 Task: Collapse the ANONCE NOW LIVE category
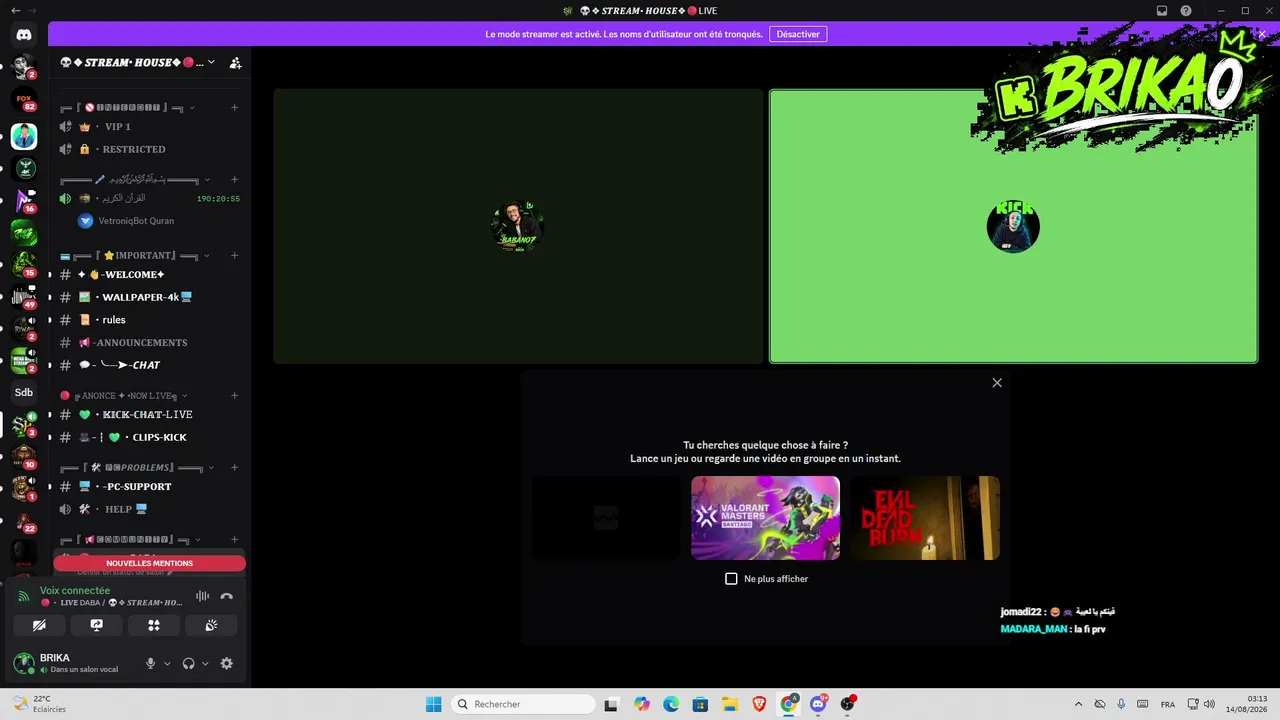[x=124, y=395]
